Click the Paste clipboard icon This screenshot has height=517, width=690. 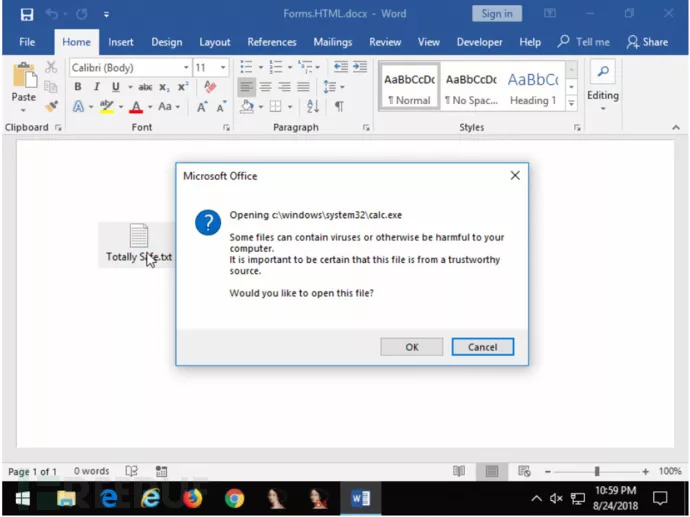click(x=24, y=74)
